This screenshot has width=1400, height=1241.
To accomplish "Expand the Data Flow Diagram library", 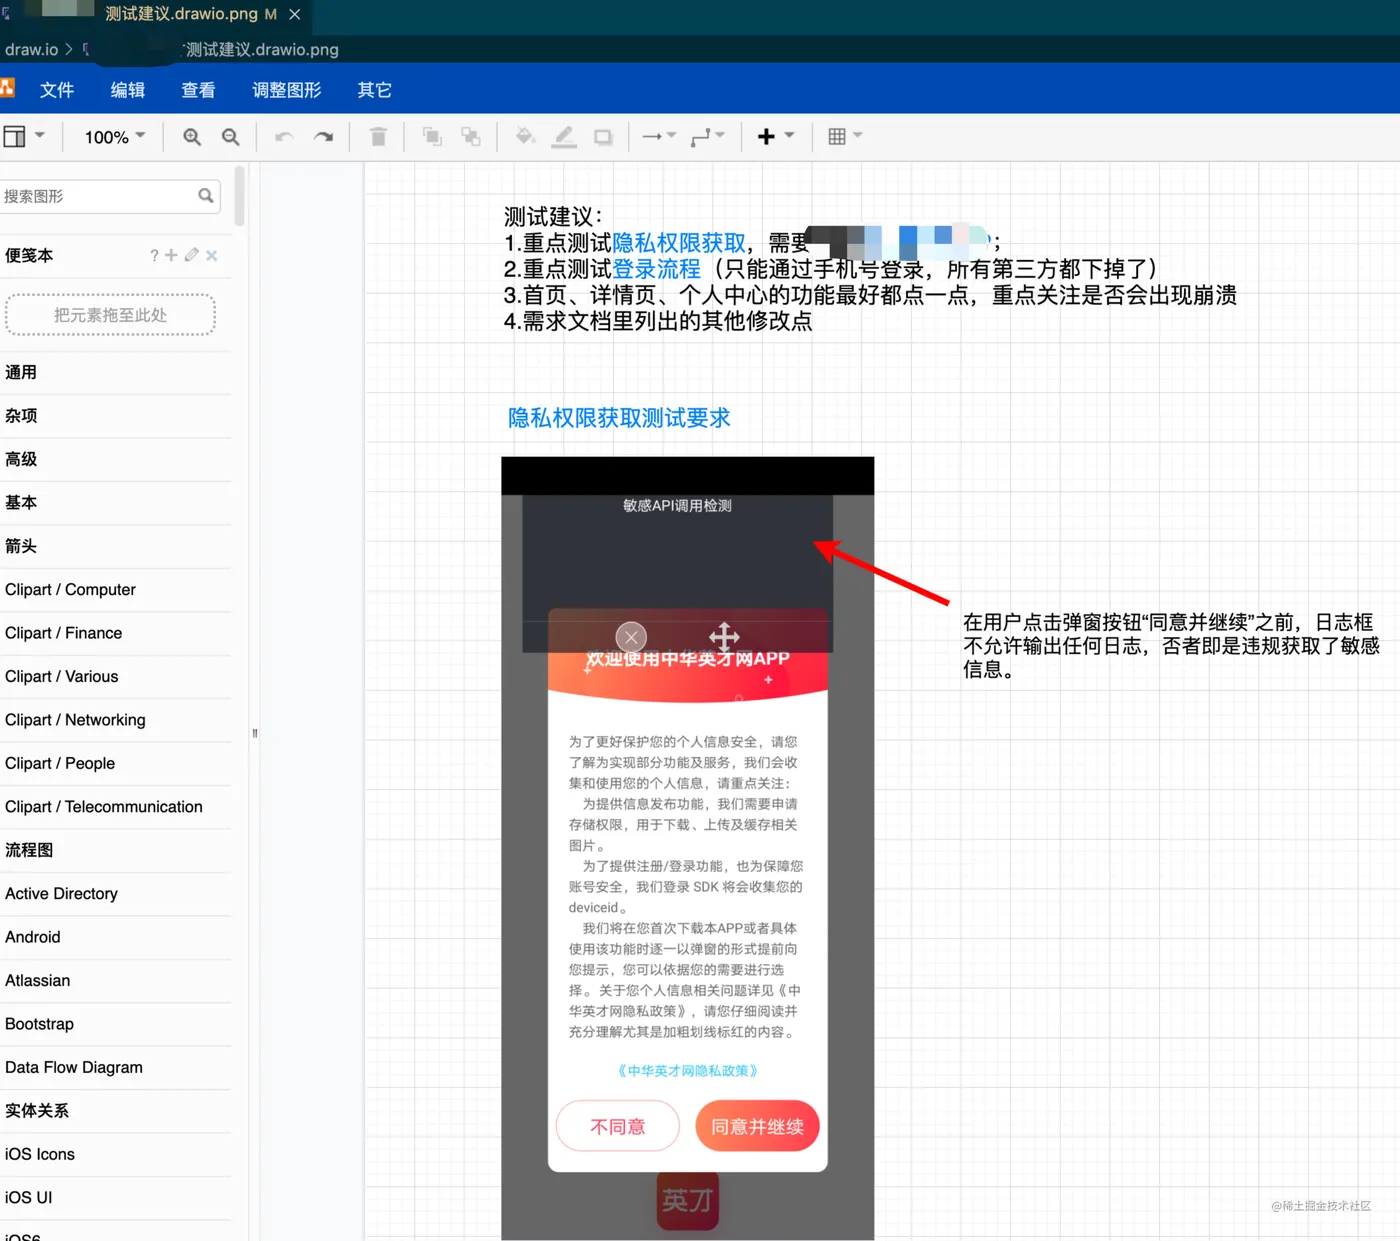I will 116,1068.
